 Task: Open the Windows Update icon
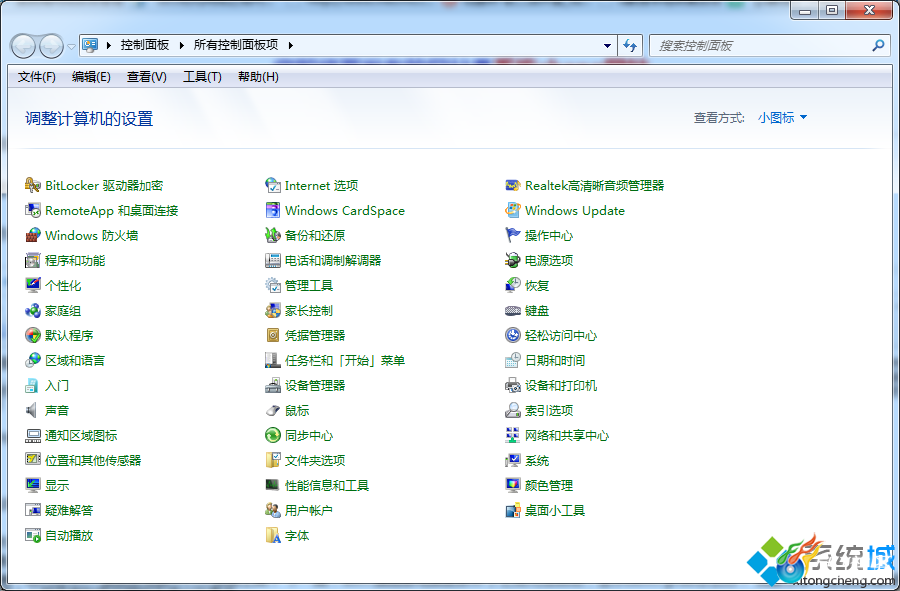(513, 211)
